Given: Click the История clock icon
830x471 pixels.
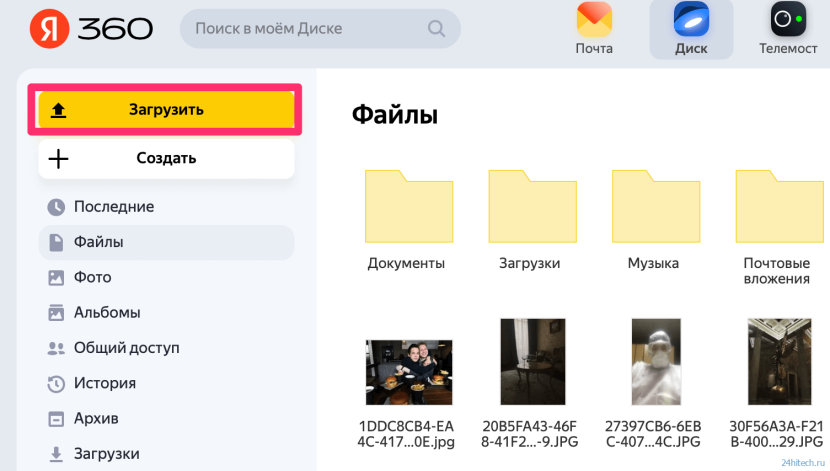Looking at the screenshot, I should coord(56,383).
